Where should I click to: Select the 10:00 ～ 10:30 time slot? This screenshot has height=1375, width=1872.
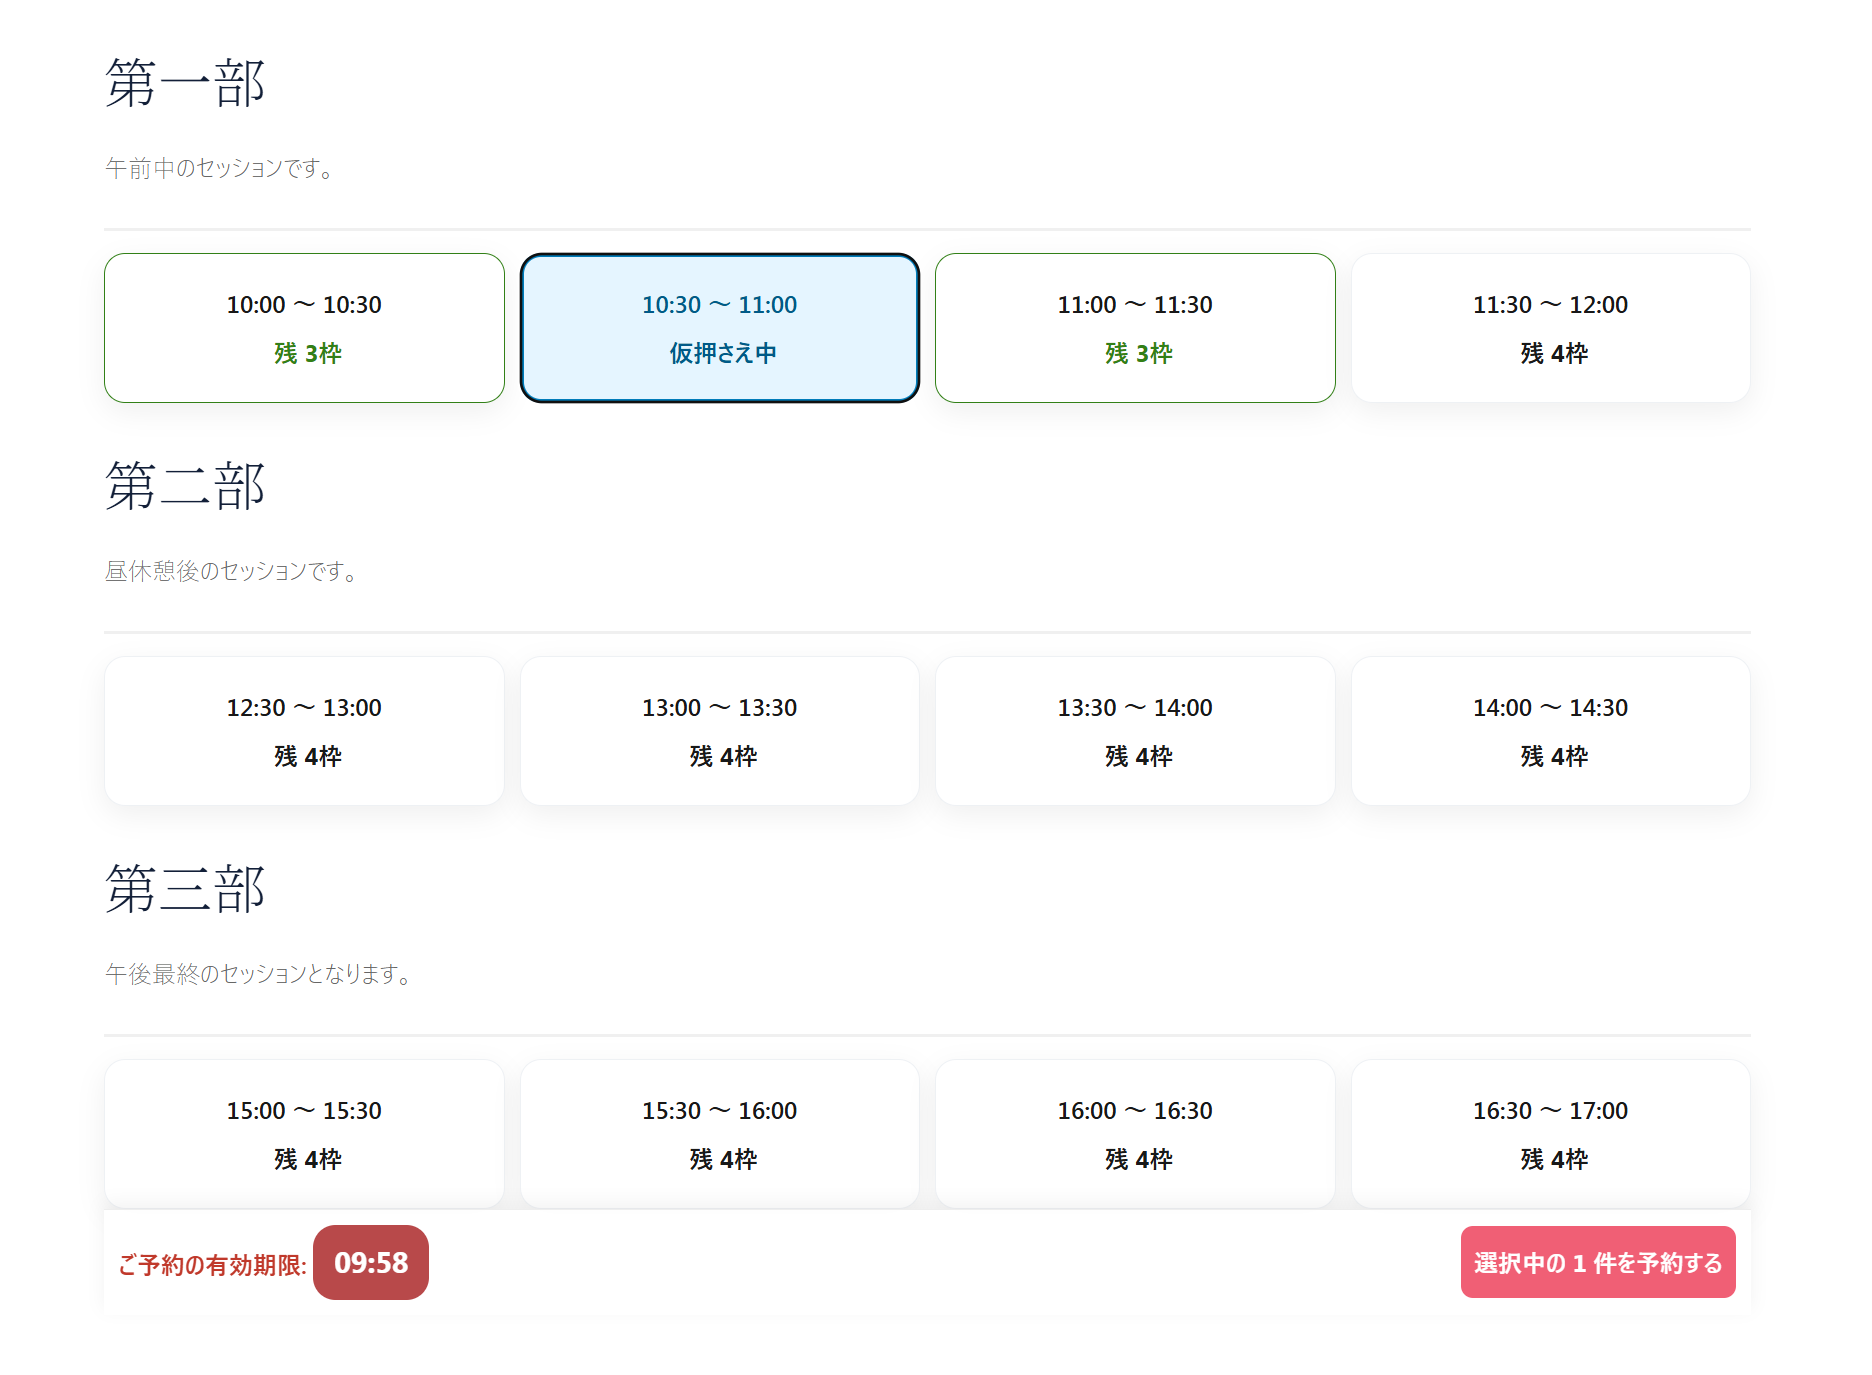point(304,328)
